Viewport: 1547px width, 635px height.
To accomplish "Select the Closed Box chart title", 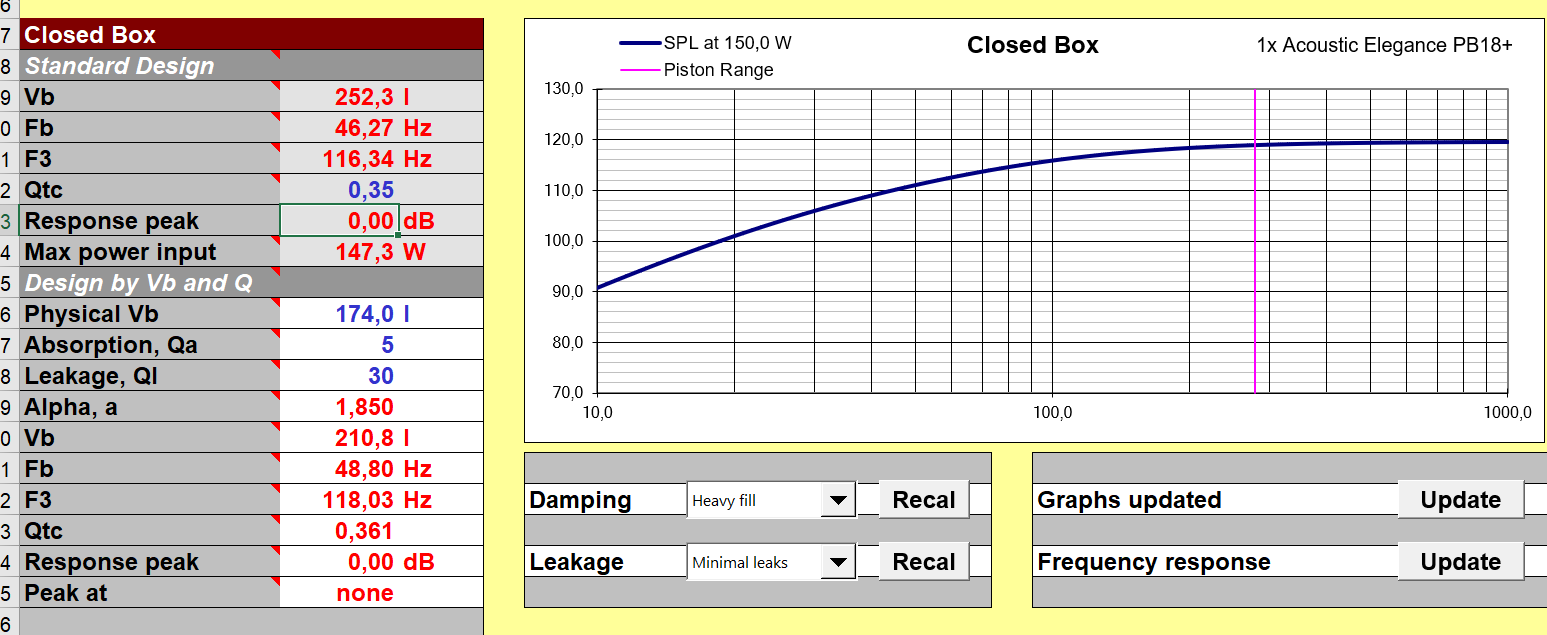I will pyautogui.click(x=1032, y=45).
